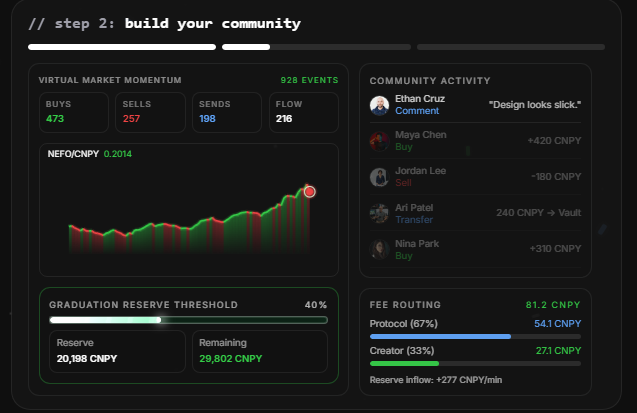Image resolution: width=637 pixels, height=413 pixels.
Task: Click the third empty step progress bar
Action: tap(511, 47)
